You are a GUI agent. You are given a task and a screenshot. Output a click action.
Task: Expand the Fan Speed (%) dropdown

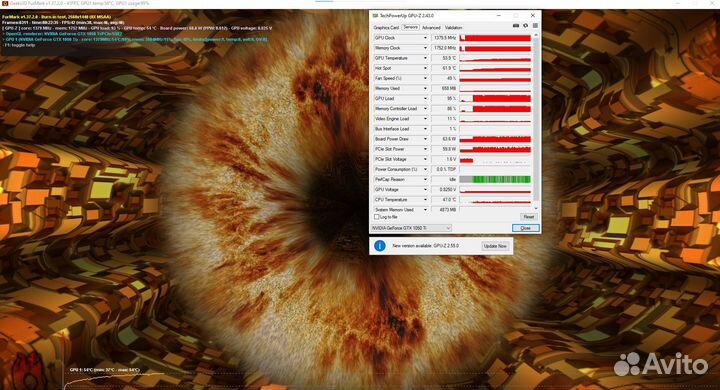(x=425, y=78)
